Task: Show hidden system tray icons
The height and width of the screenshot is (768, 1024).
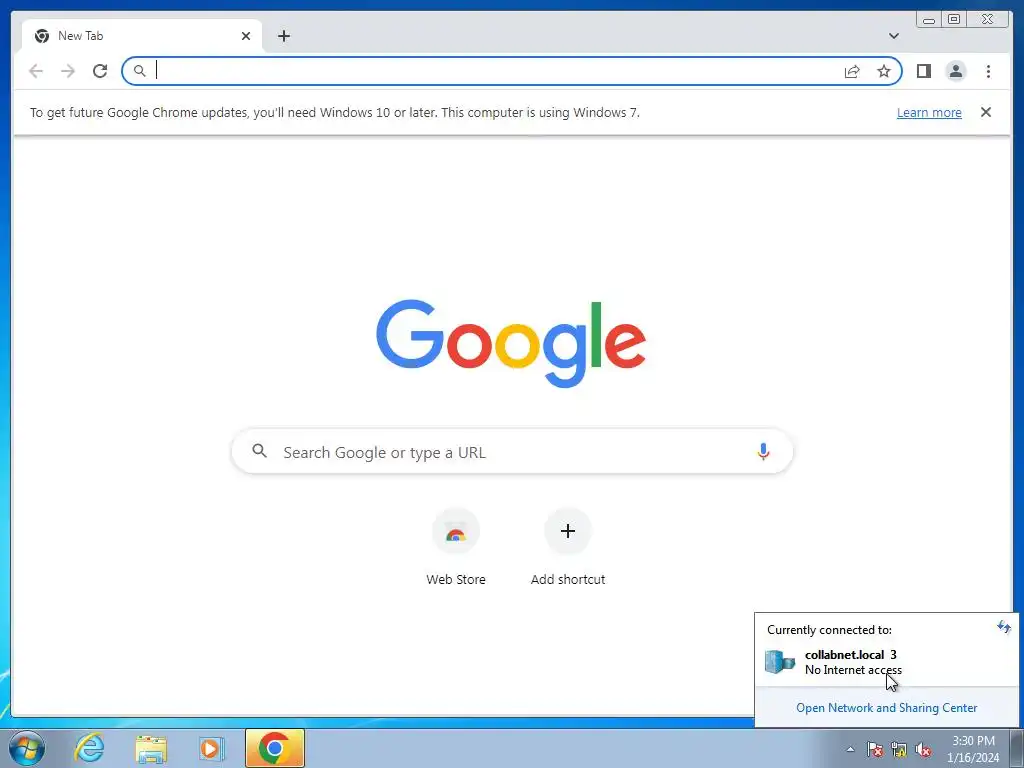Action: tap(850, 749)
